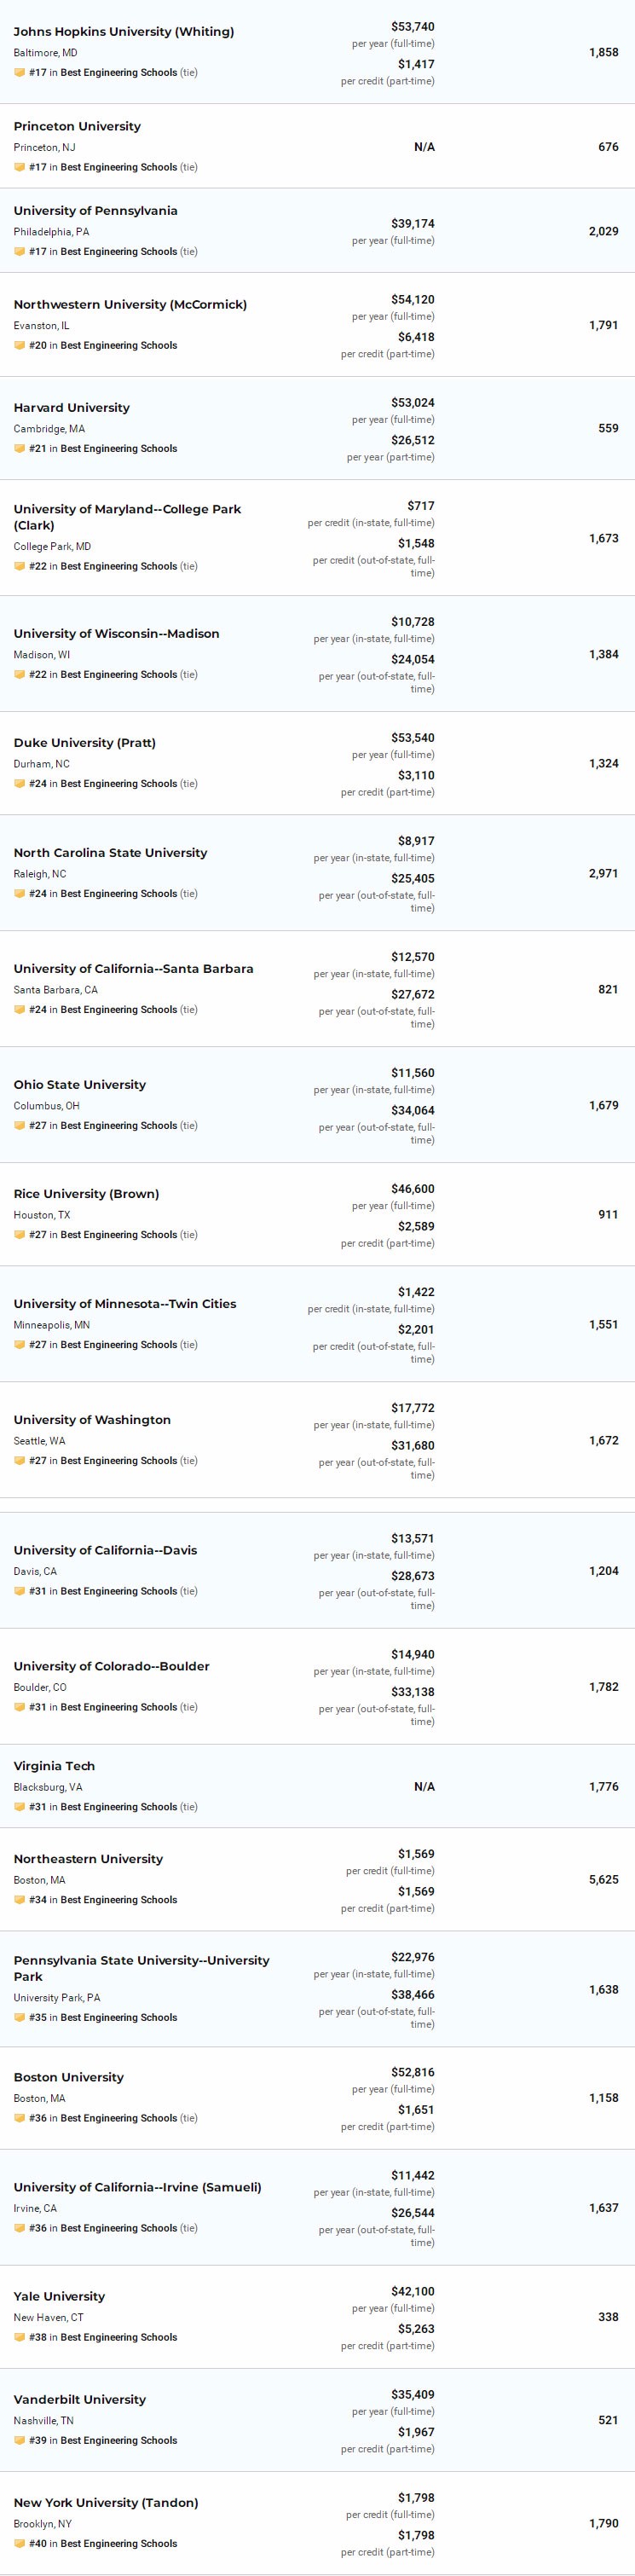635x2576 pixels.
Task: Click the ranking badge icon for Duke University
Action: click(x=19, y=784)
